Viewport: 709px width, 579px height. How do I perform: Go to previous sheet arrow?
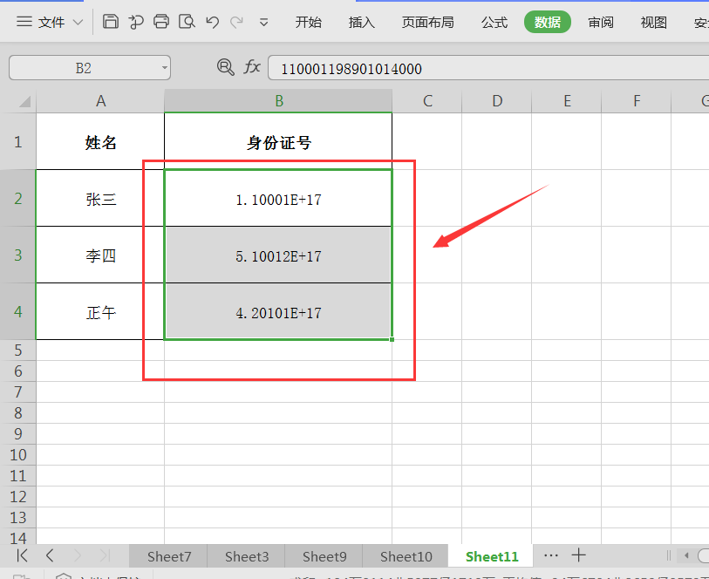pos(50,555)
